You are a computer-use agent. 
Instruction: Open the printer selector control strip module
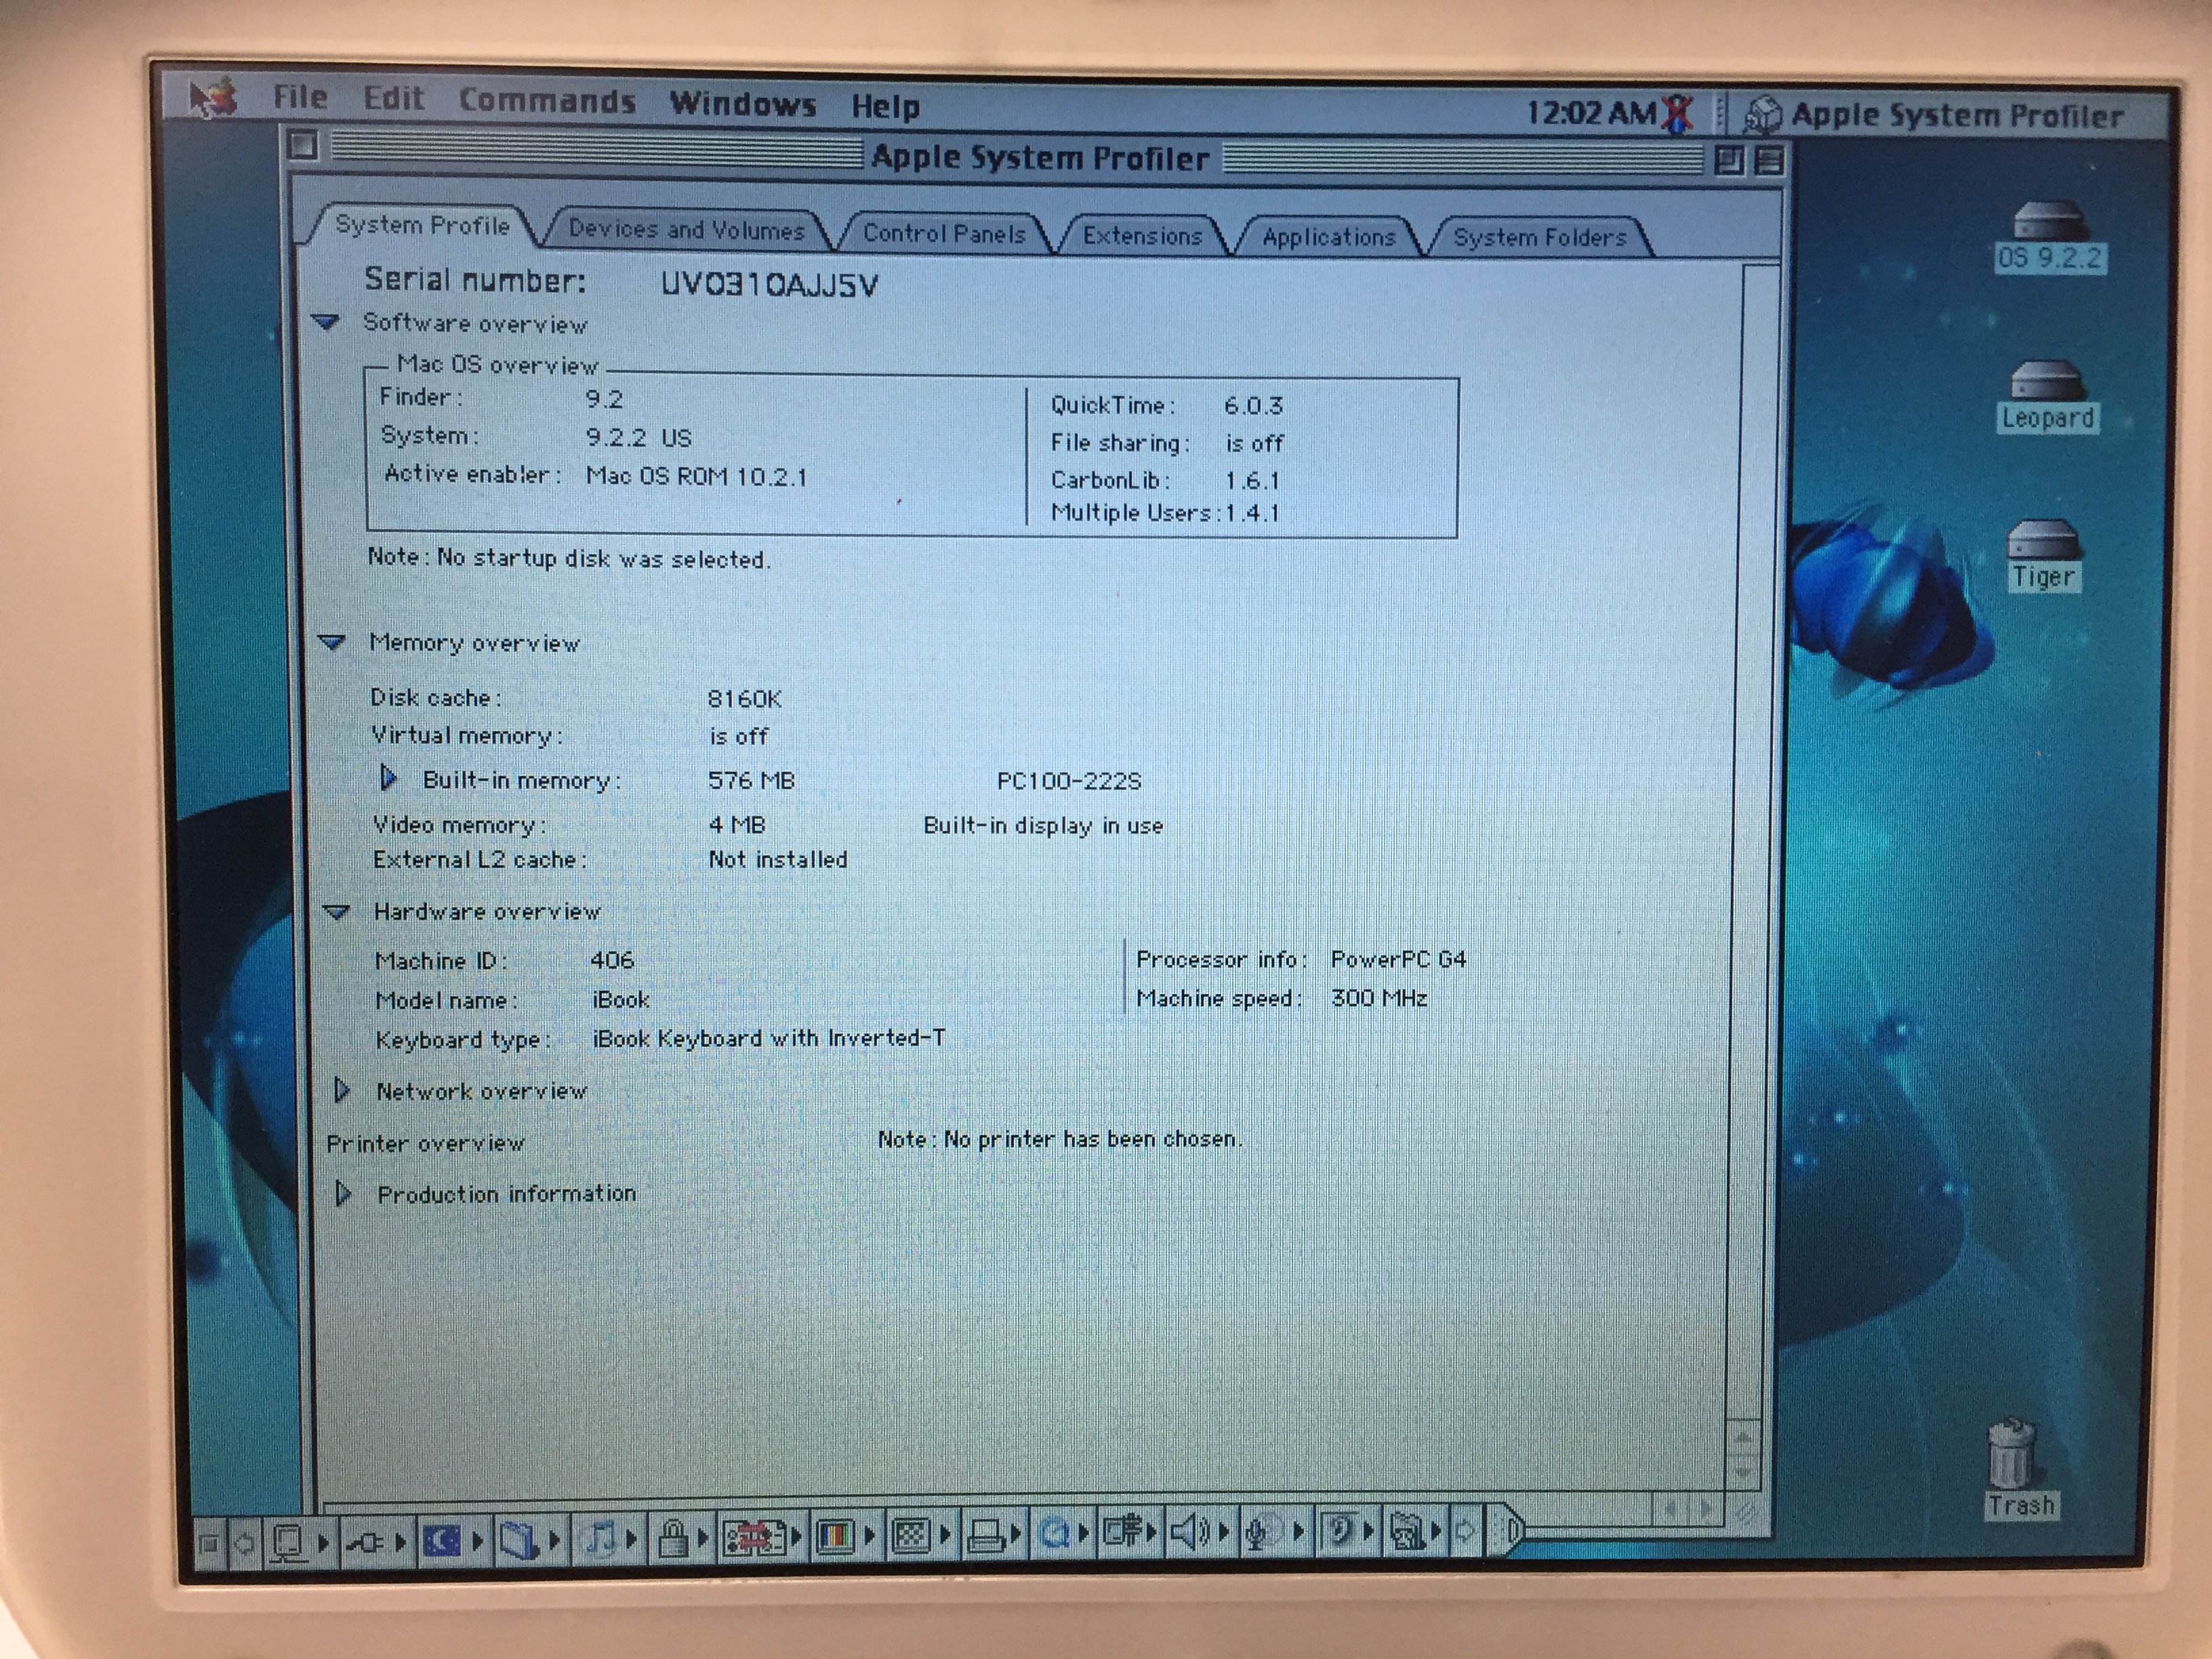[994, 1534]
